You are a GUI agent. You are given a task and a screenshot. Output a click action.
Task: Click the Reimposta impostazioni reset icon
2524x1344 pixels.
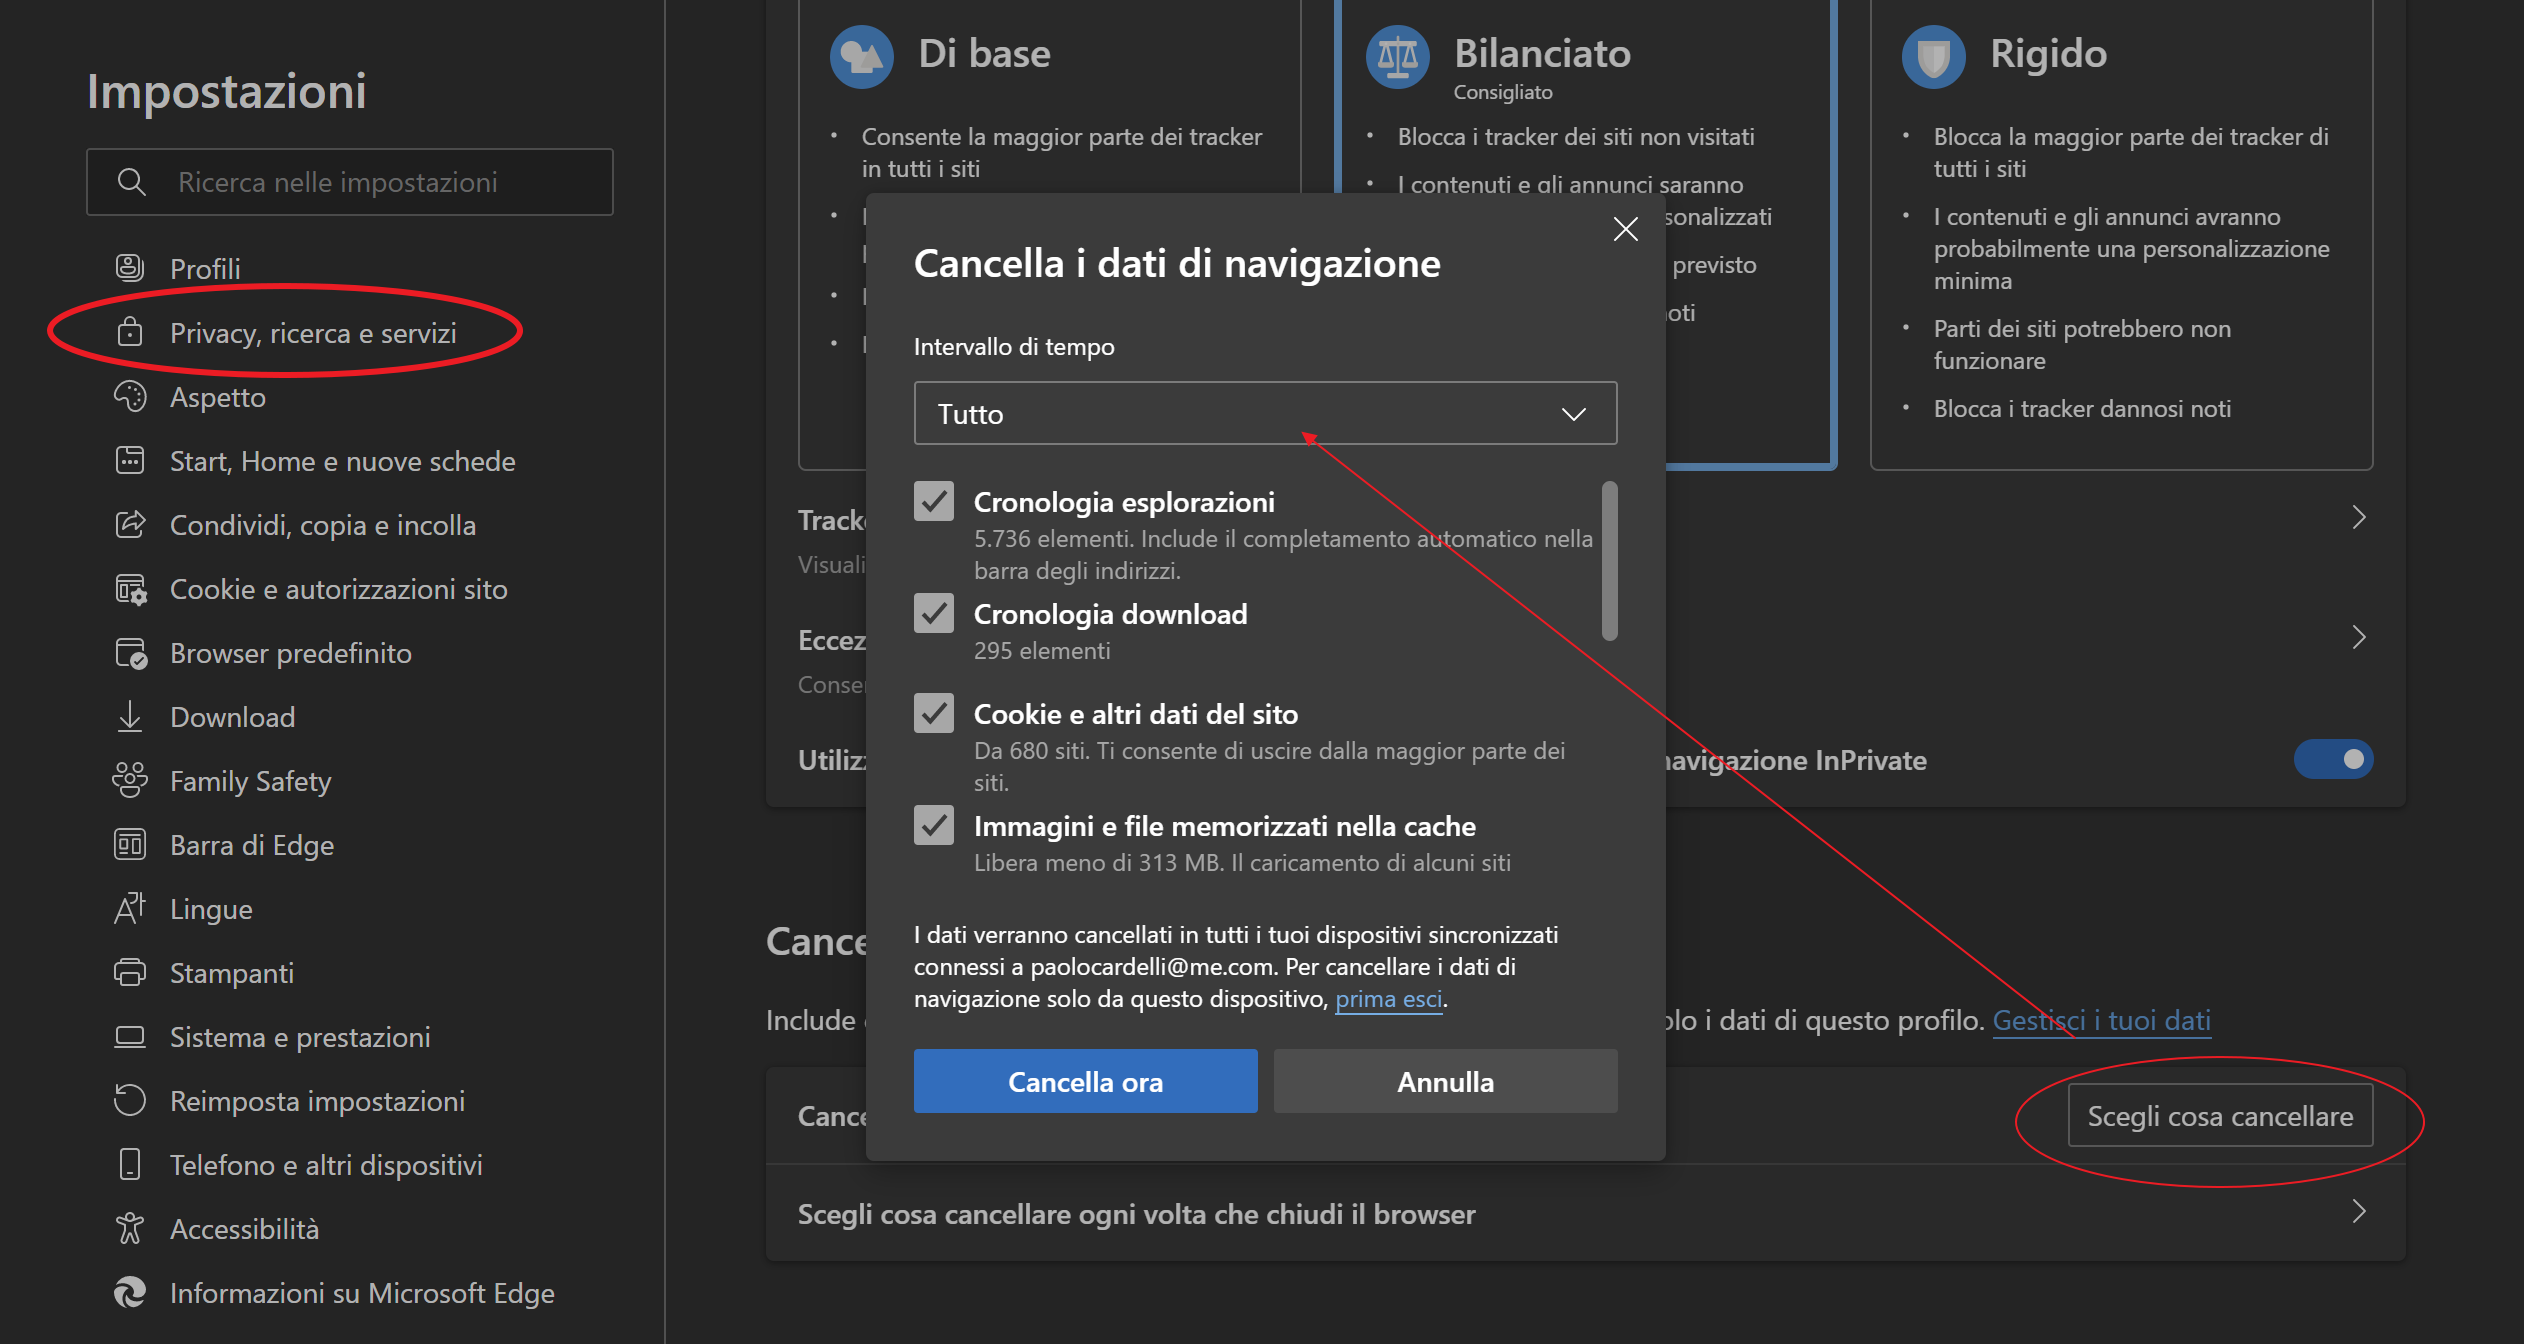(130, 1100)
